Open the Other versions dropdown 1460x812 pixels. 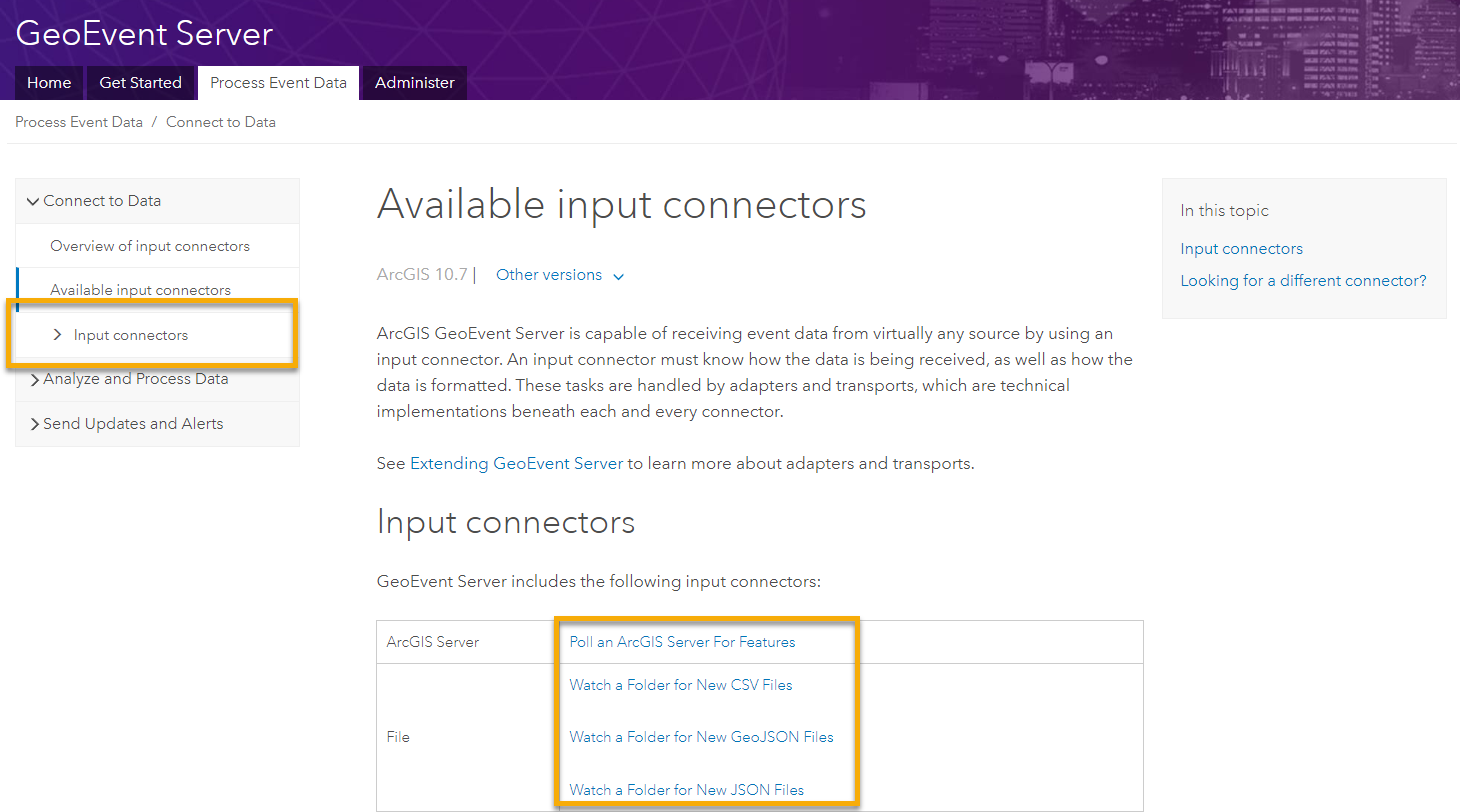[559, 275]
